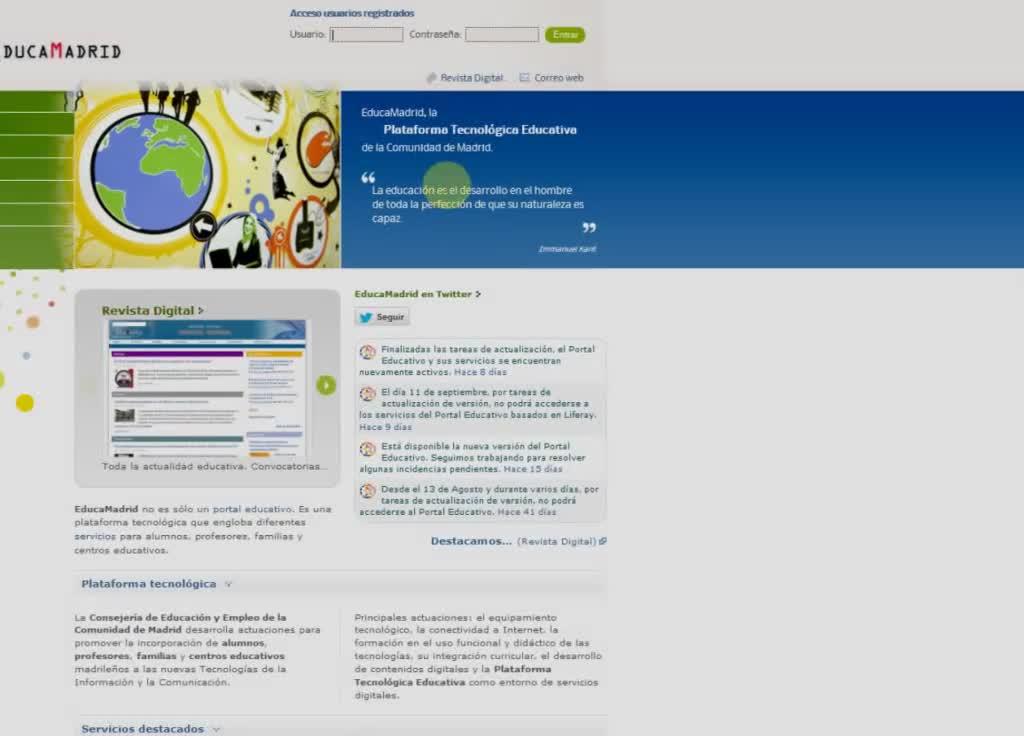Image resolution: width=1024 pixels, height=736 pixels.
Task: Click the green next-slide arrow button
Action: coord(326,385)
